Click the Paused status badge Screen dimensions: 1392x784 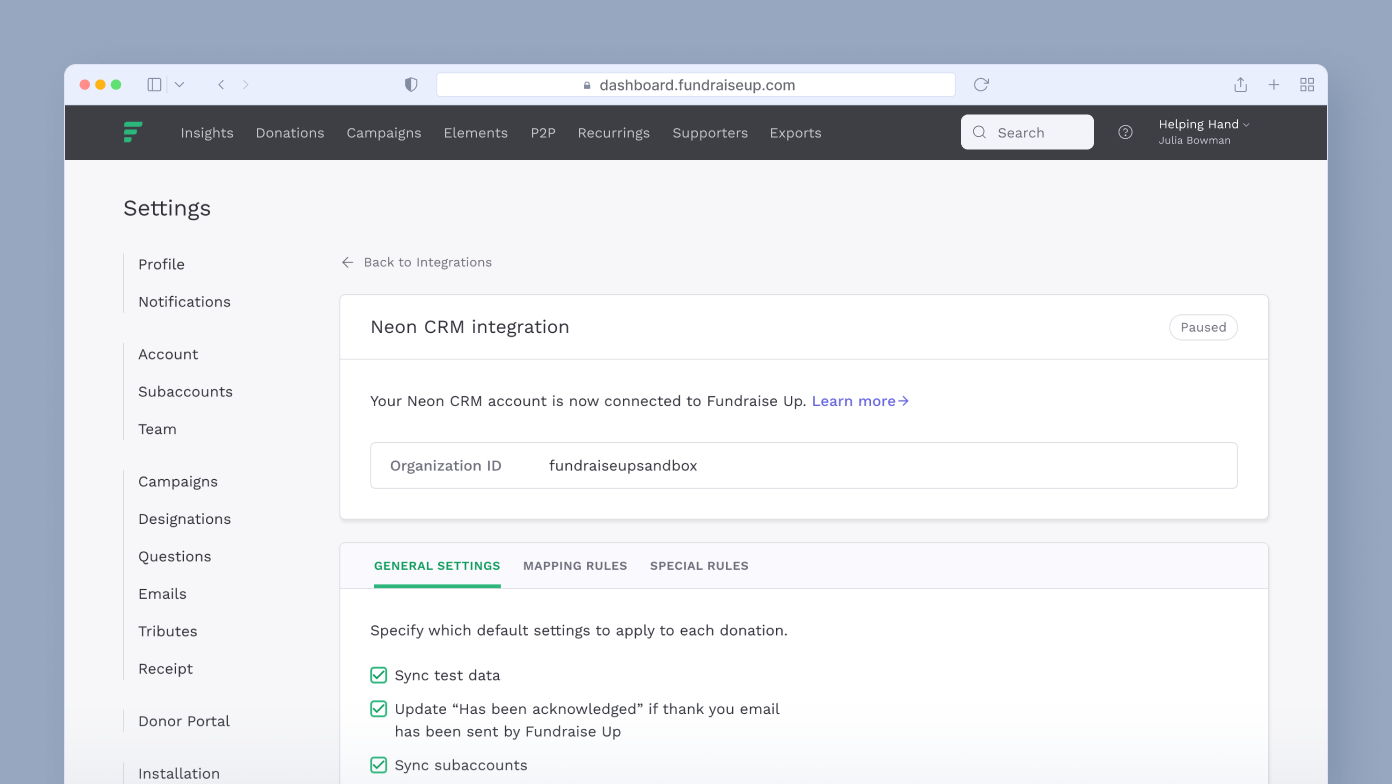point(1203,327)
